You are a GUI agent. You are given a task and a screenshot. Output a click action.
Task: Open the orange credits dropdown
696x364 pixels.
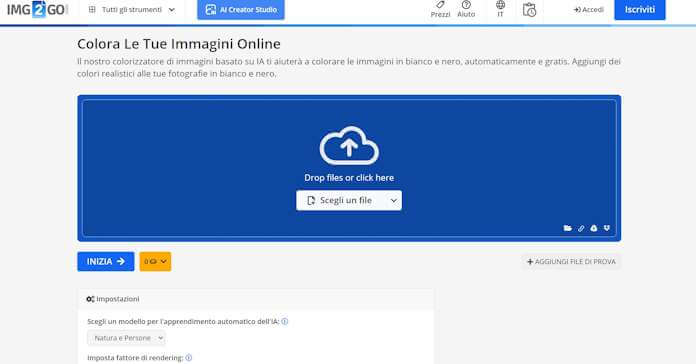pyautogui.click(x=155, y=261)
